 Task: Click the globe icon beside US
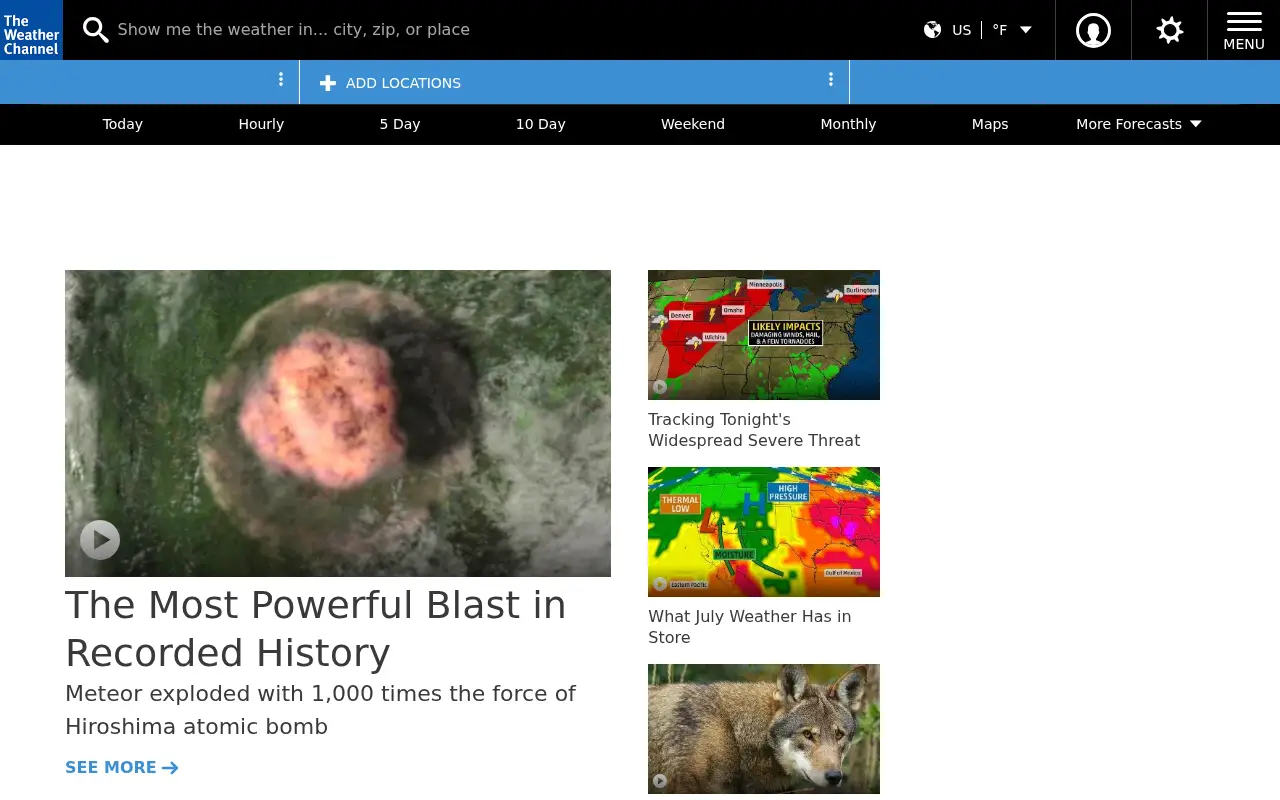932,30
